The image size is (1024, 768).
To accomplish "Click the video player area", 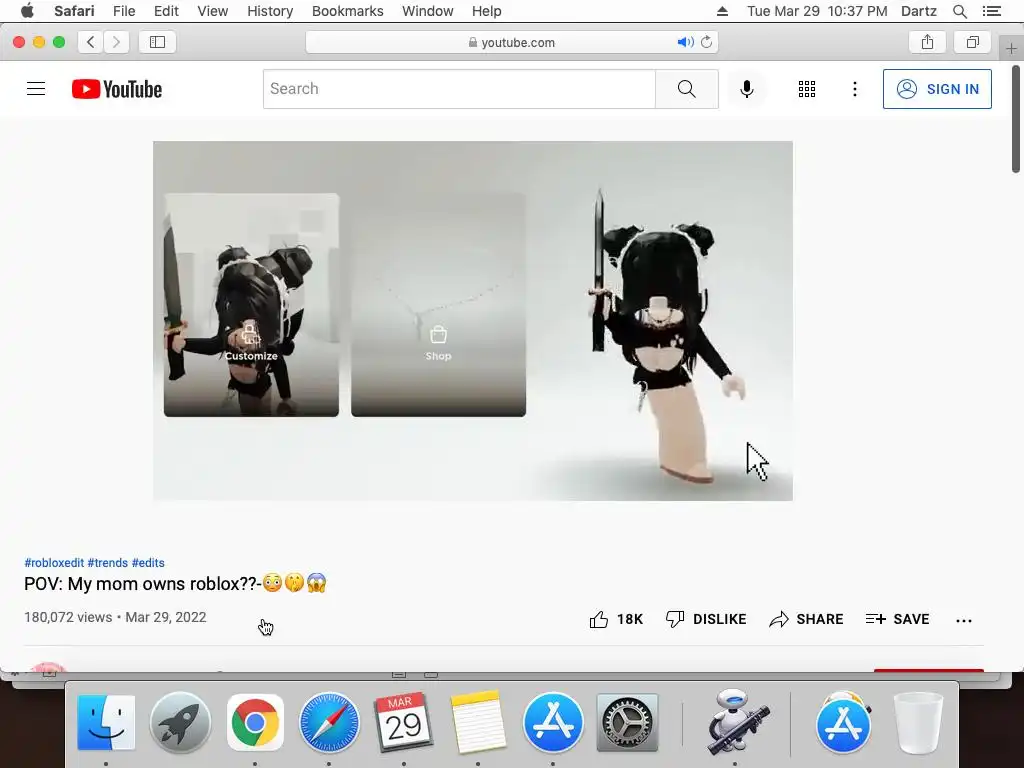I will 473,321.
